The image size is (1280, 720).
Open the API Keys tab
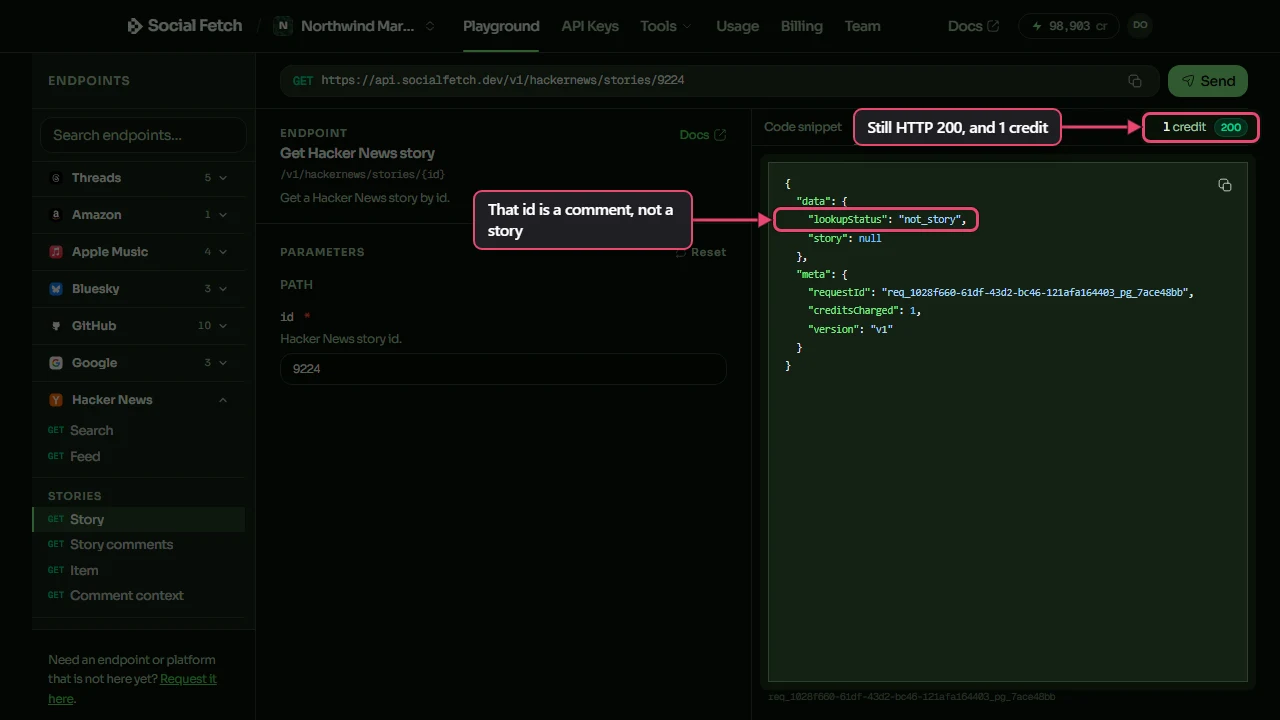[x=590, y=26]
